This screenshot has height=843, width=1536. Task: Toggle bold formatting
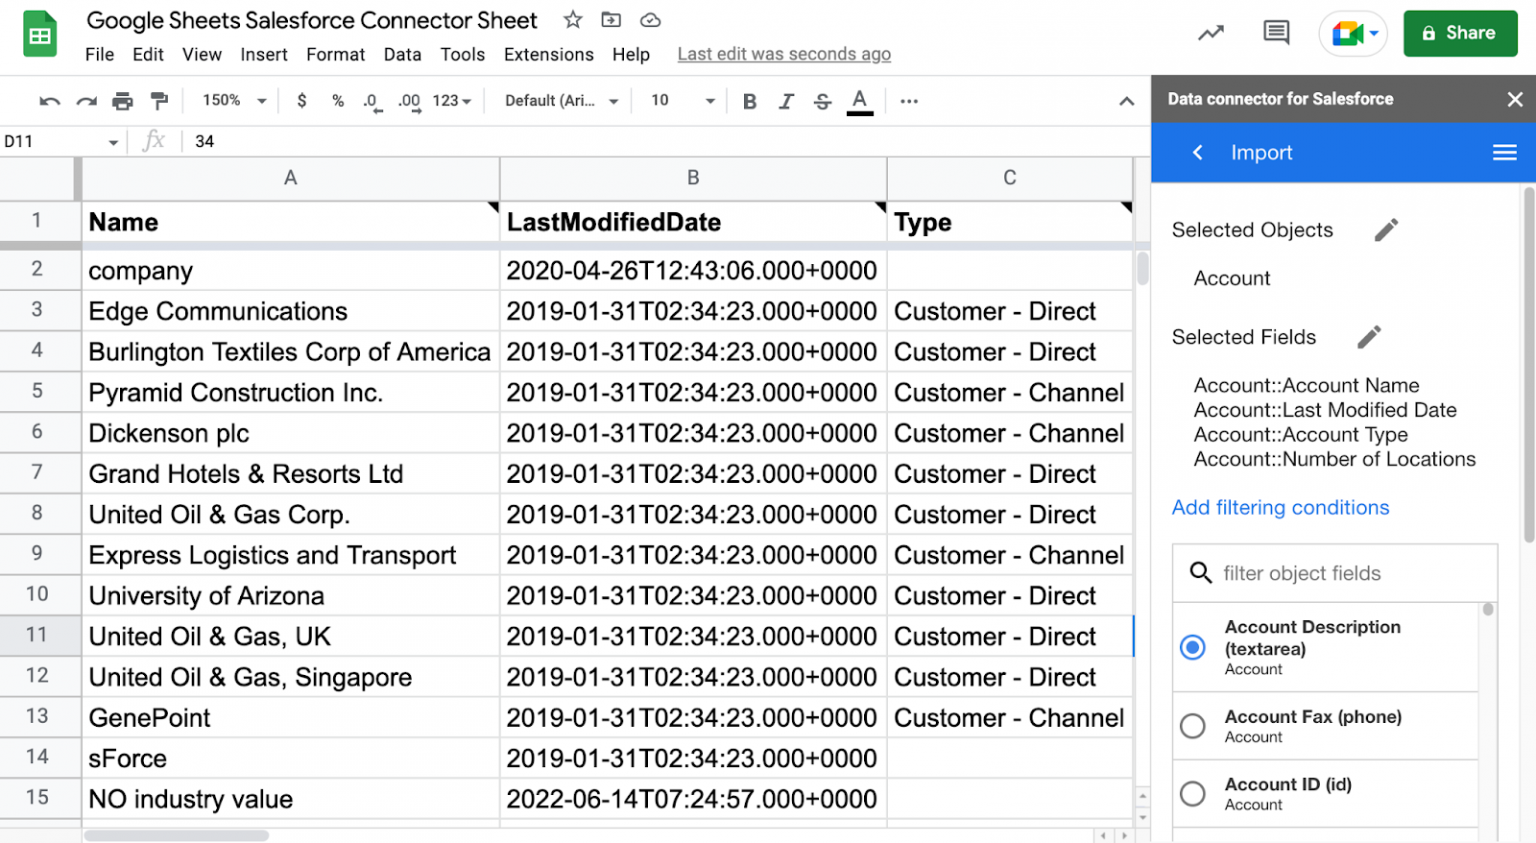click(749, 101)
